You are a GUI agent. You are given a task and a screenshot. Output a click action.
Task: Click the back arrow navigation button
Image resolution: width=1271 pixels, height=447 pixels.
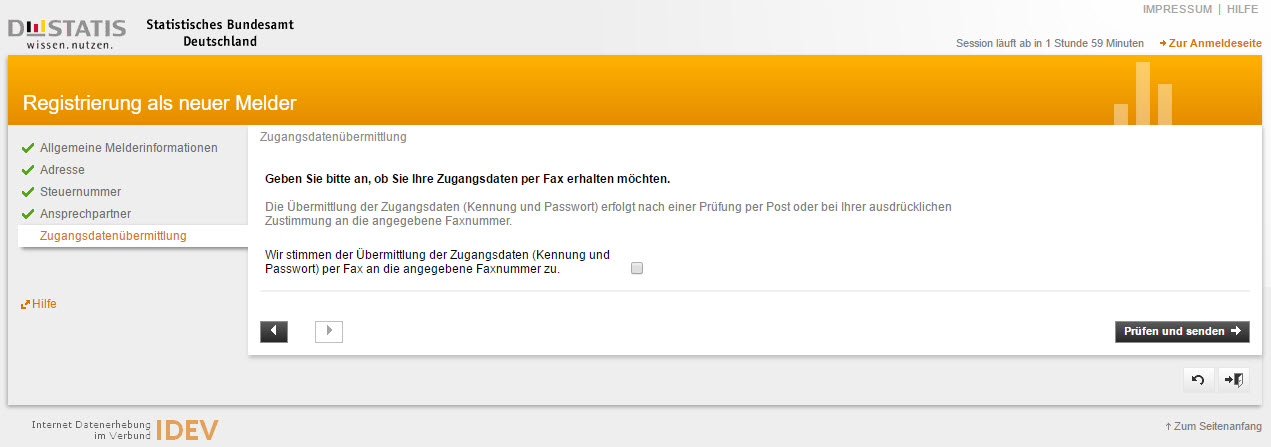coord(274,332)
